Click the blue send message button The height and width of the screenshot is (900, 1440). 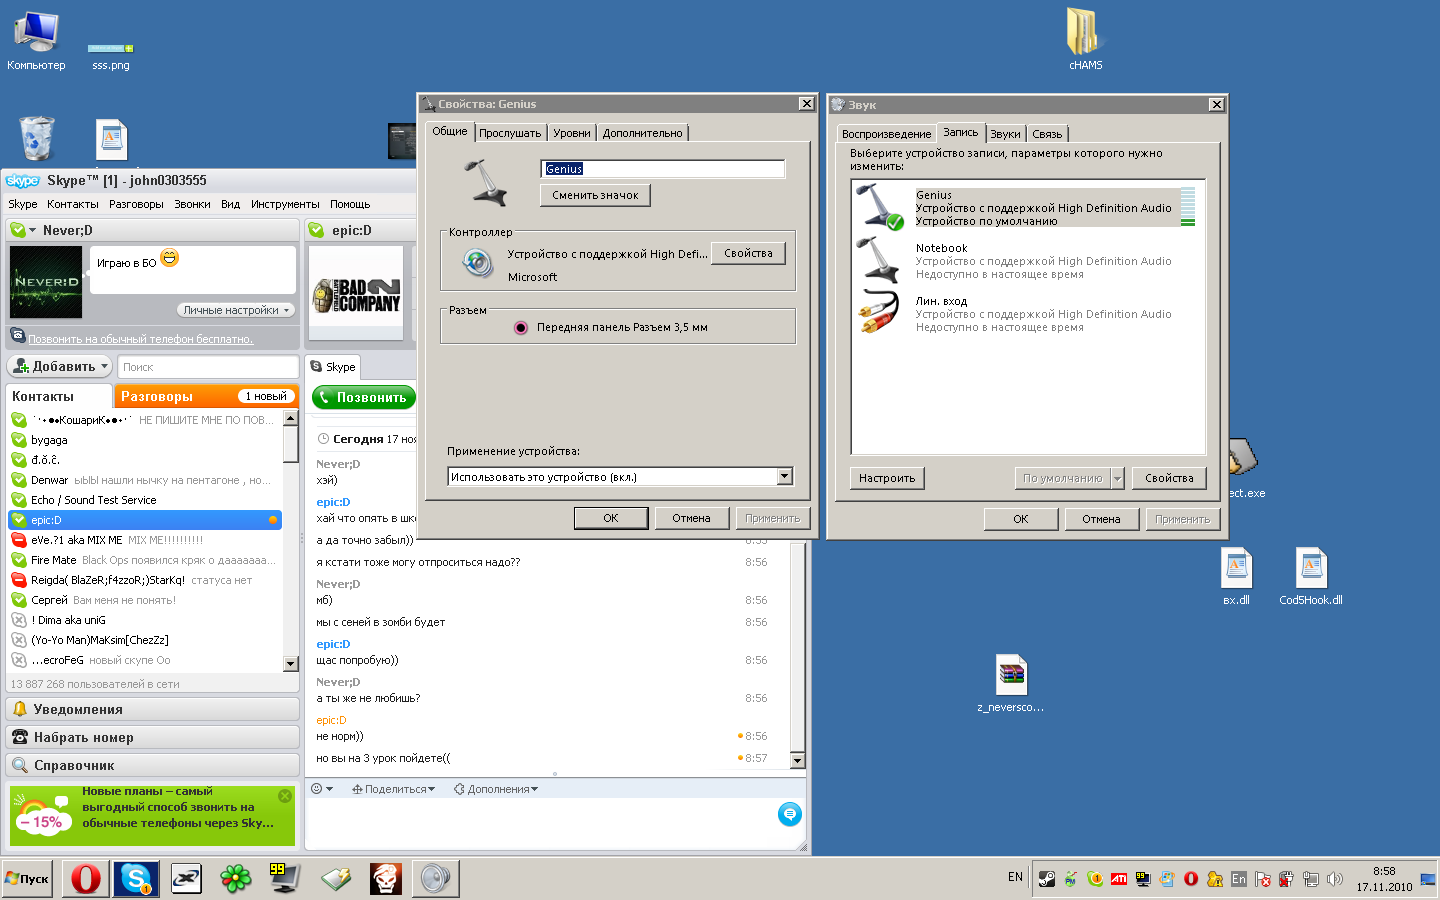pyautogui.click(x=790, y=814)
